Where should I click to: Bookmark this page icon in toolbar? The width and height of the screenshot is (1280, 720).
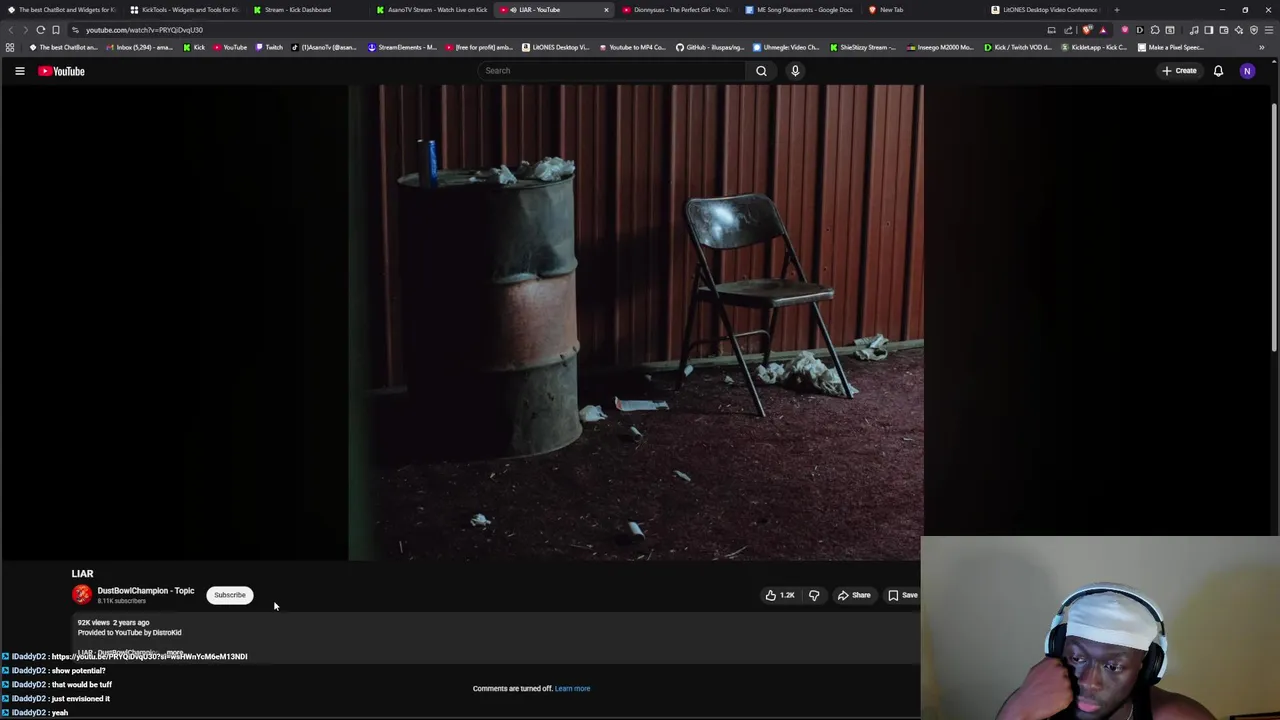(x=56, y=30)
